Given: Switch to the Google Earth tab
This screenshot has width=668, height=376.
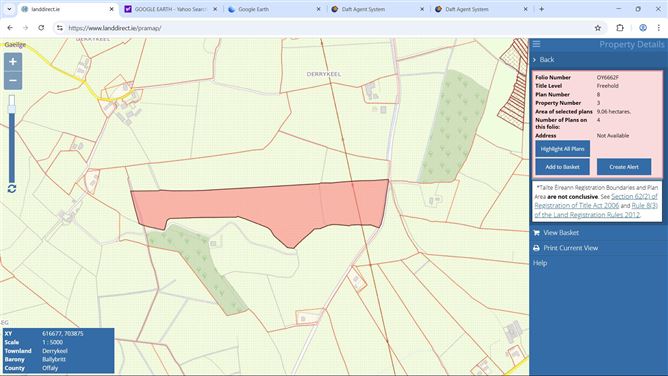Looking at the screenshot, I should click(x=274, y=9).
